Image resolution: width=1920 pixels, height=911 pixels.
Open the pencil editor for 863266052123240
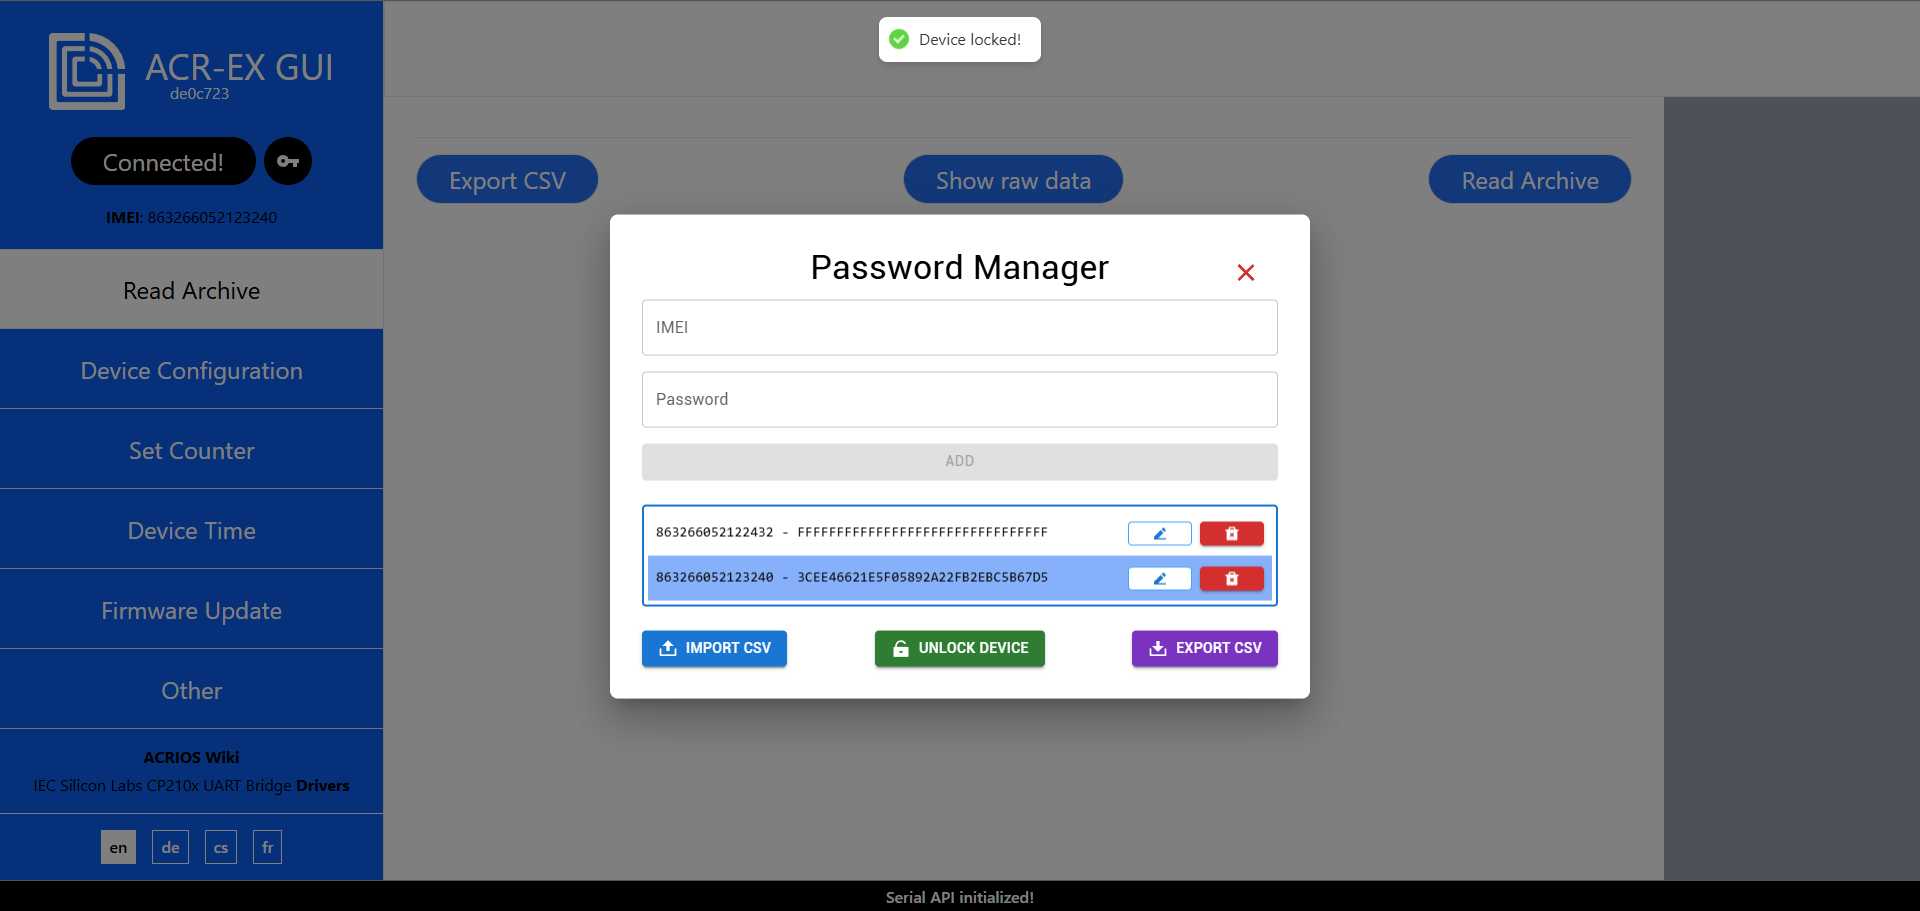pyautogui.click(x=1159, y=578)
